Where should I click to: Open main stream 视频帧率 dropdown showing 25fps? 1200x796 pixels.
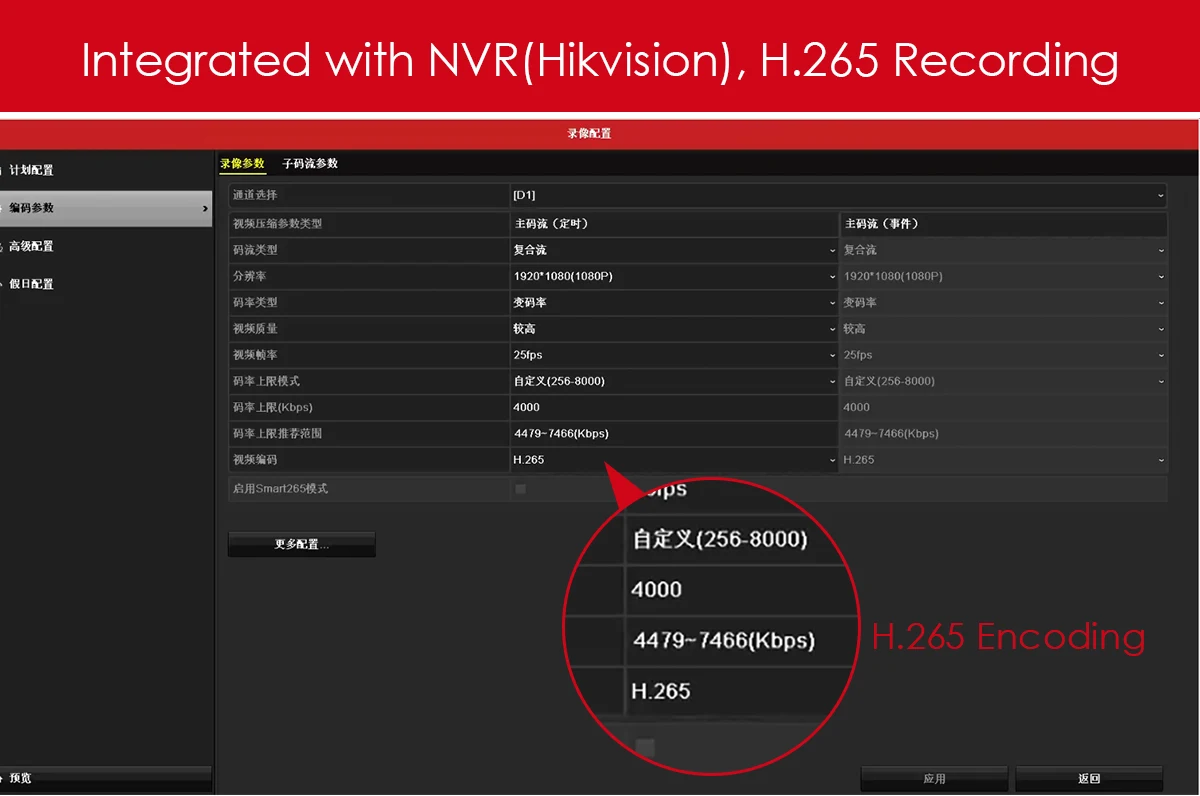[x=674, y=355]
